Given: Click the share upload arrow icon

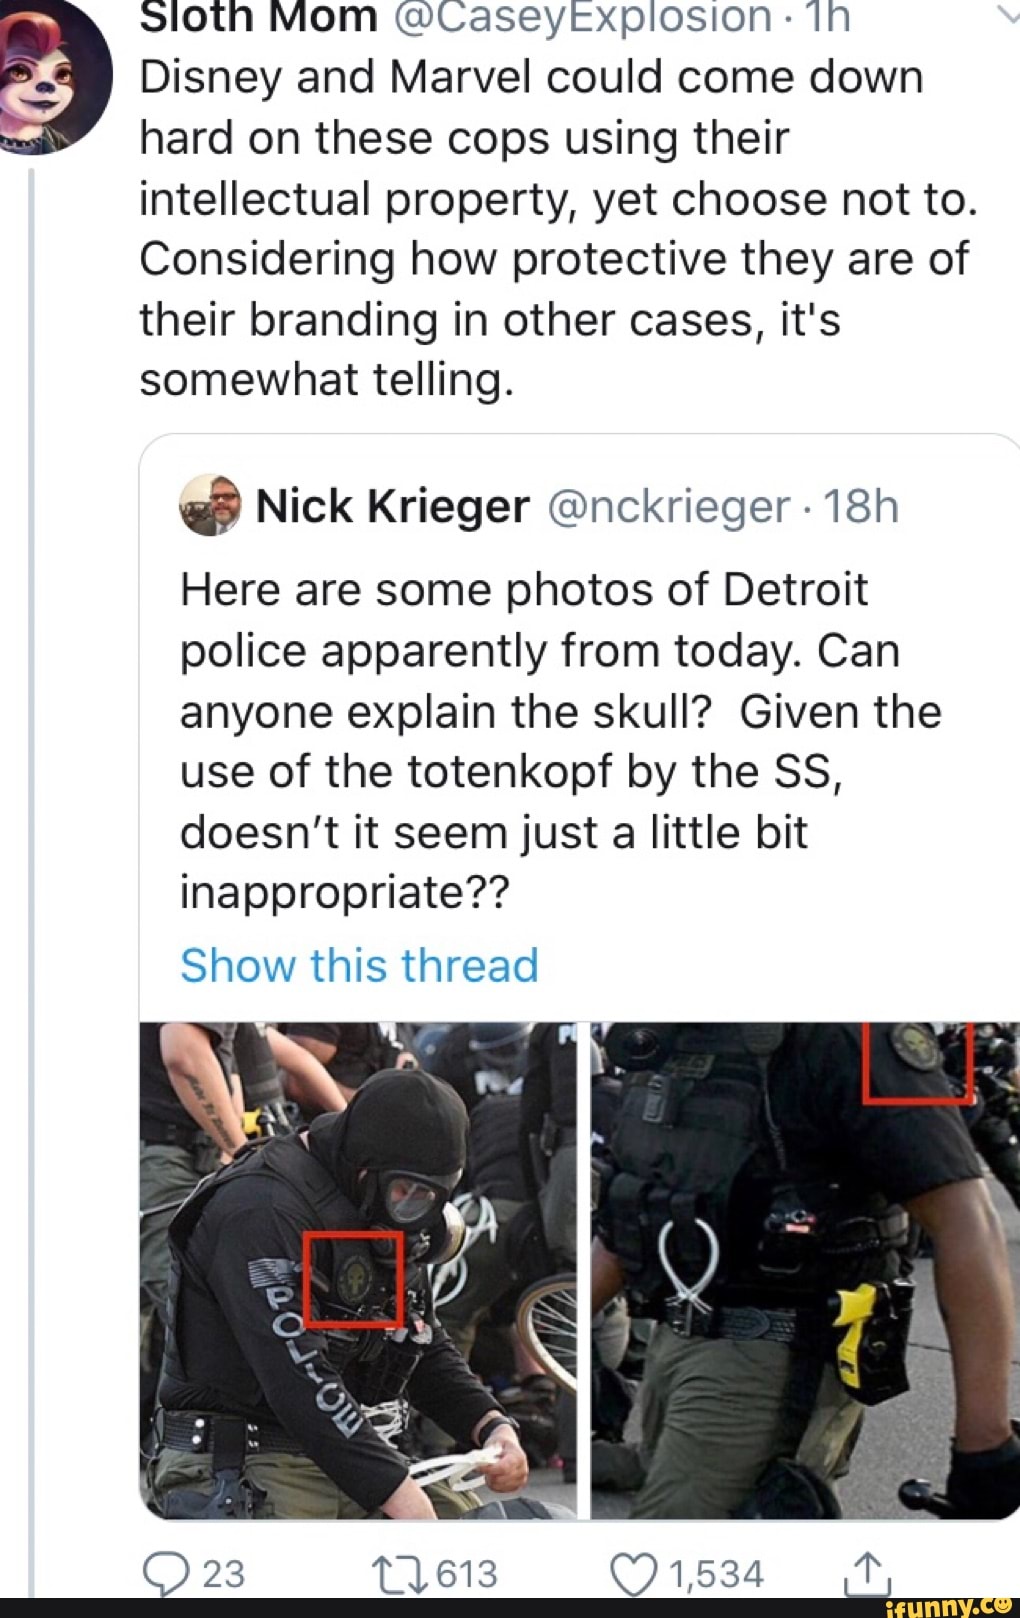Looking at the screenshot, I should click(x=866, y=1571).
